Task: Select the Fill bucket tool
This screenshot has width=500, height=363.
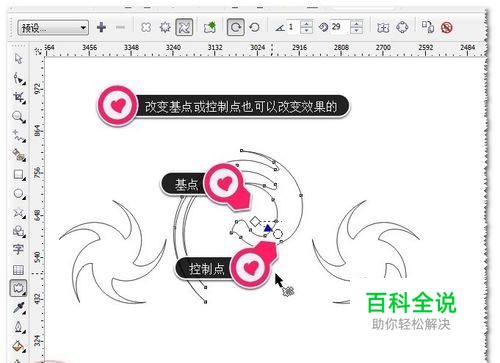Action: click(19, 346)
